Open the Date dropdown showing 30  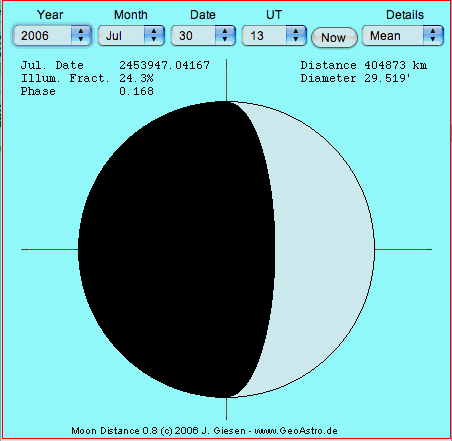203,35
